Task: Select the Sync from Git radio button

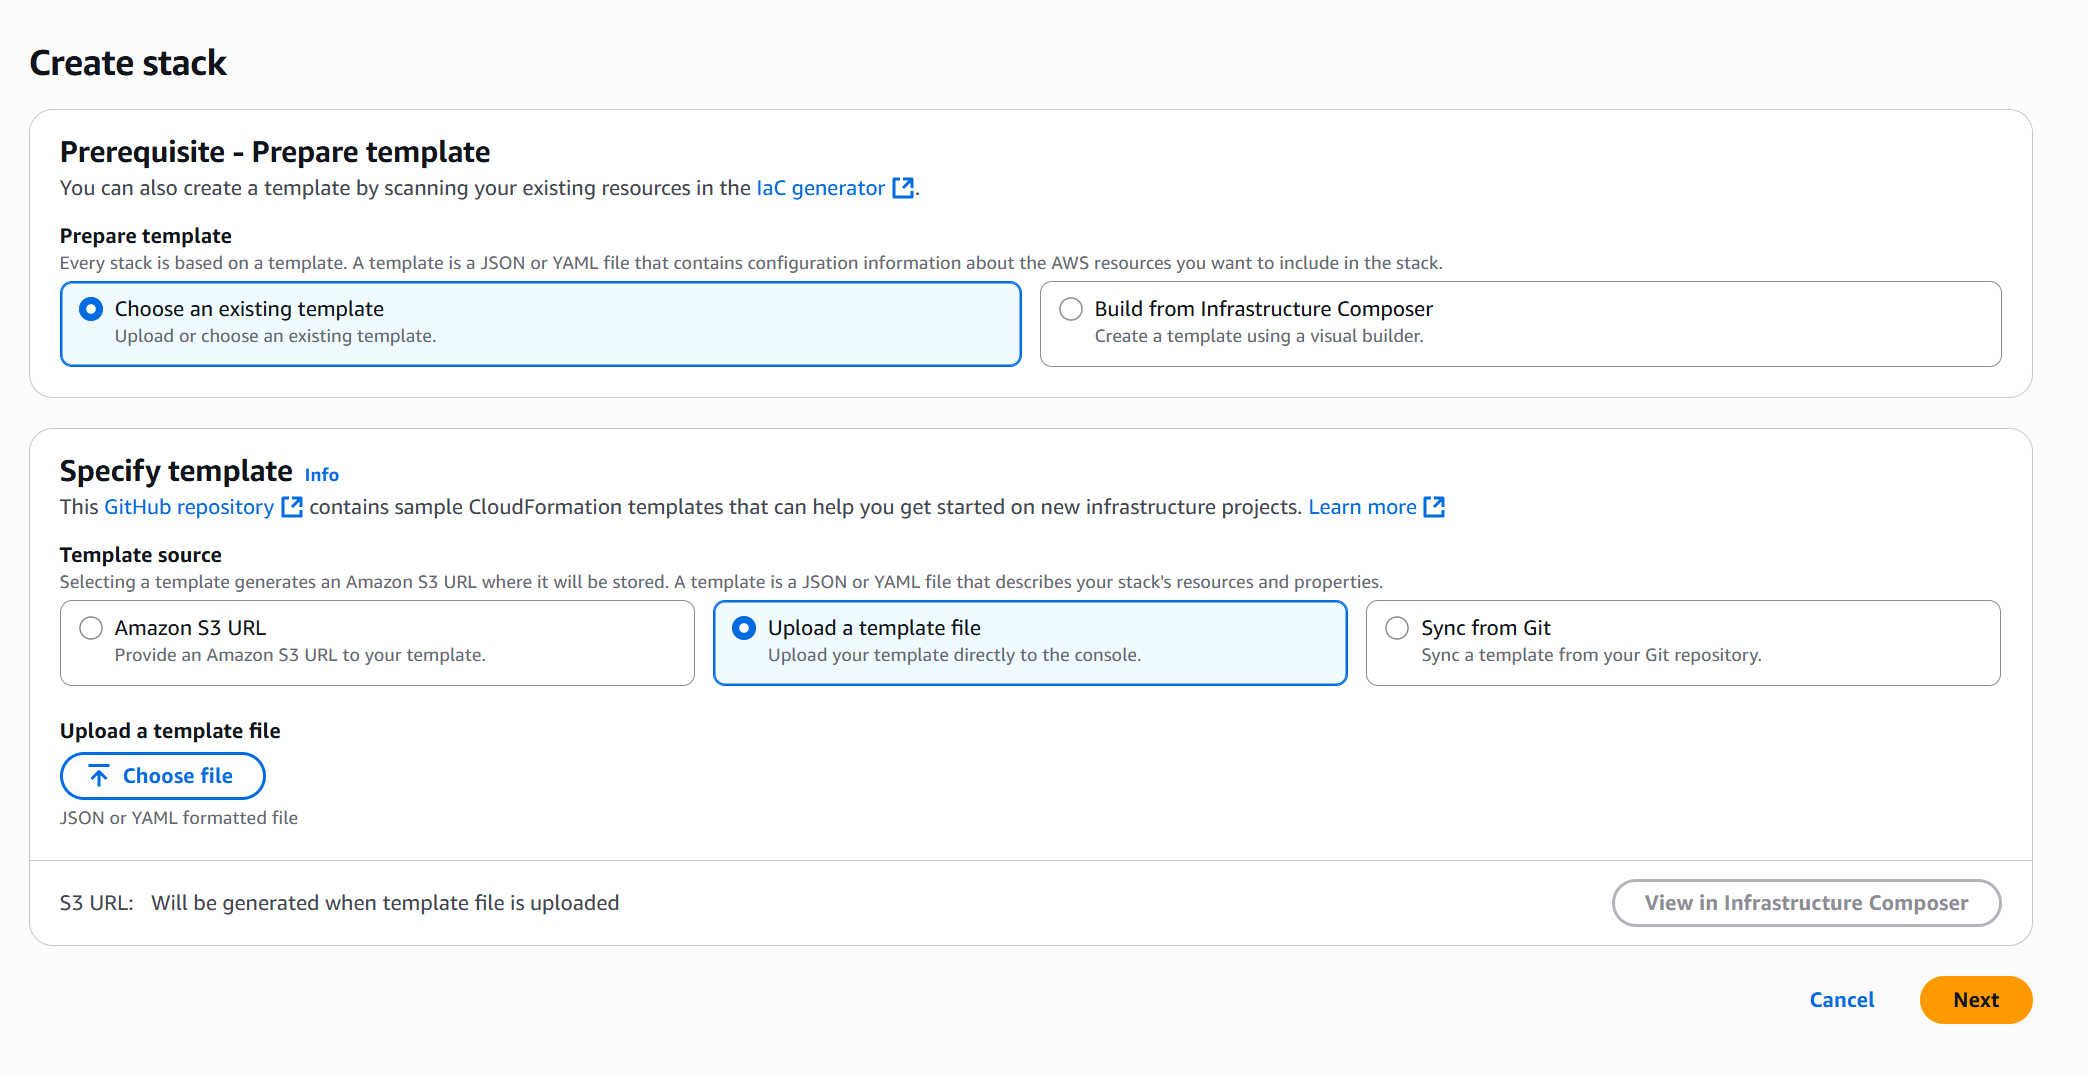Action: click(x=1397, y=628)
